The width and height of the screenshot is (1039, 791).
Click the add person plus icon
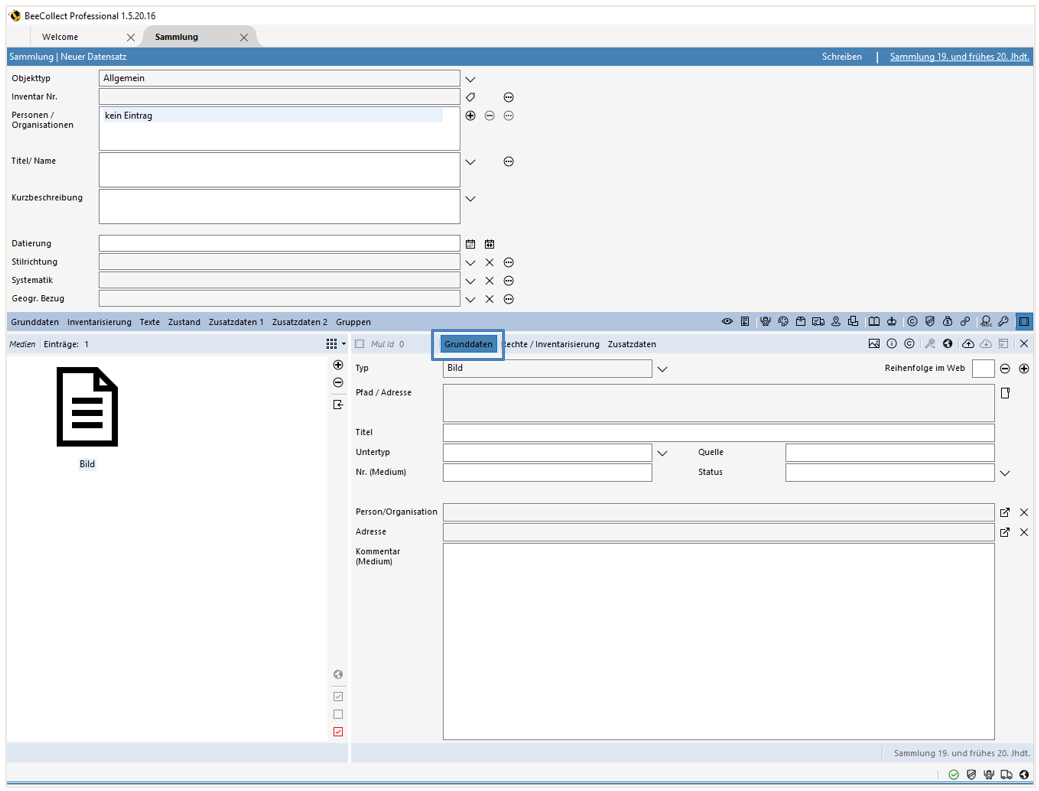click(470, 116)
